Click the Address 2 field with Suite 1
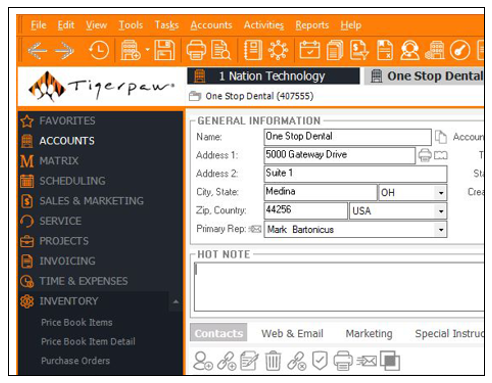 355,174
